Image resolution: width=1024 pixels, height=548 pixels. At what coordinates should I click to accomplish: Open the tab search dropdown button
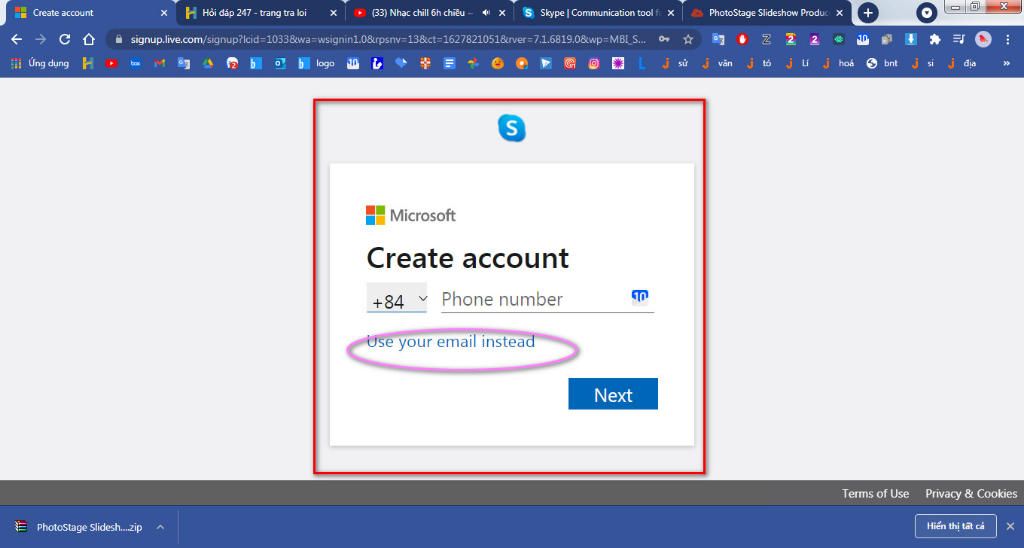coord(926,12)
